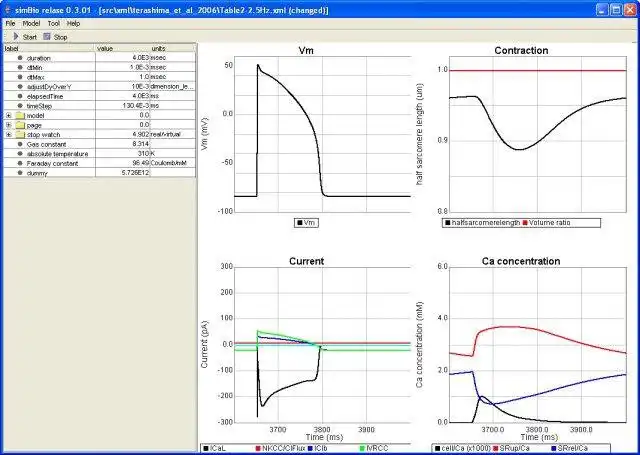Click the bullet icon beside elapsedTime

[x=20, y=96]
